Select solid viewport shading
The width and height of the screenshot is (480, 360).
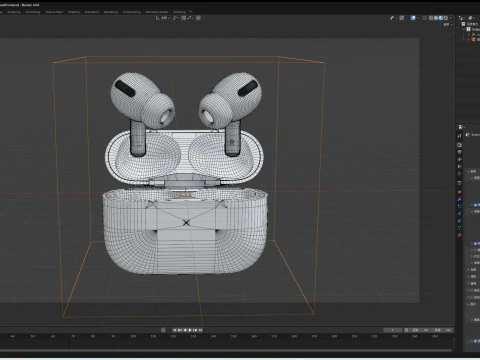coord(436,18)
